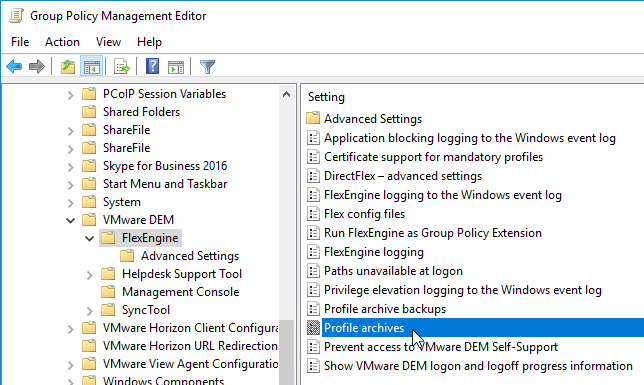Click folder icon for Management Console
Image resolution: width=644 pixels, height=385 pixels.
point(108,292)
